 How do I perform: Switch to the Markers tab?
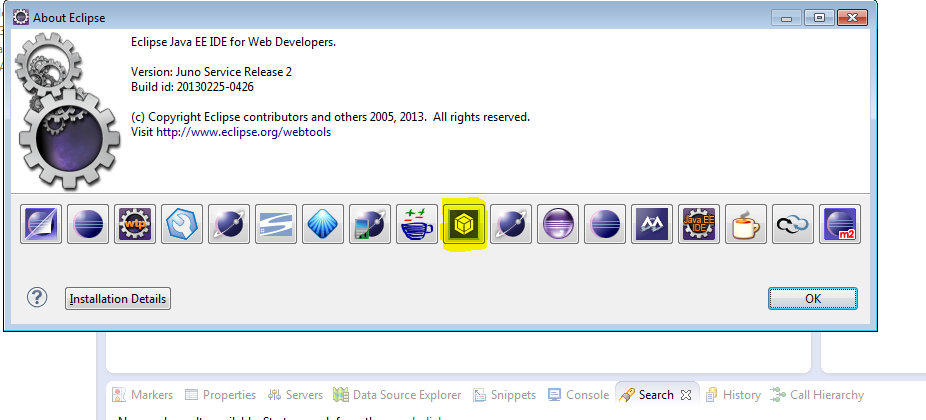click(x=143, y=395)
